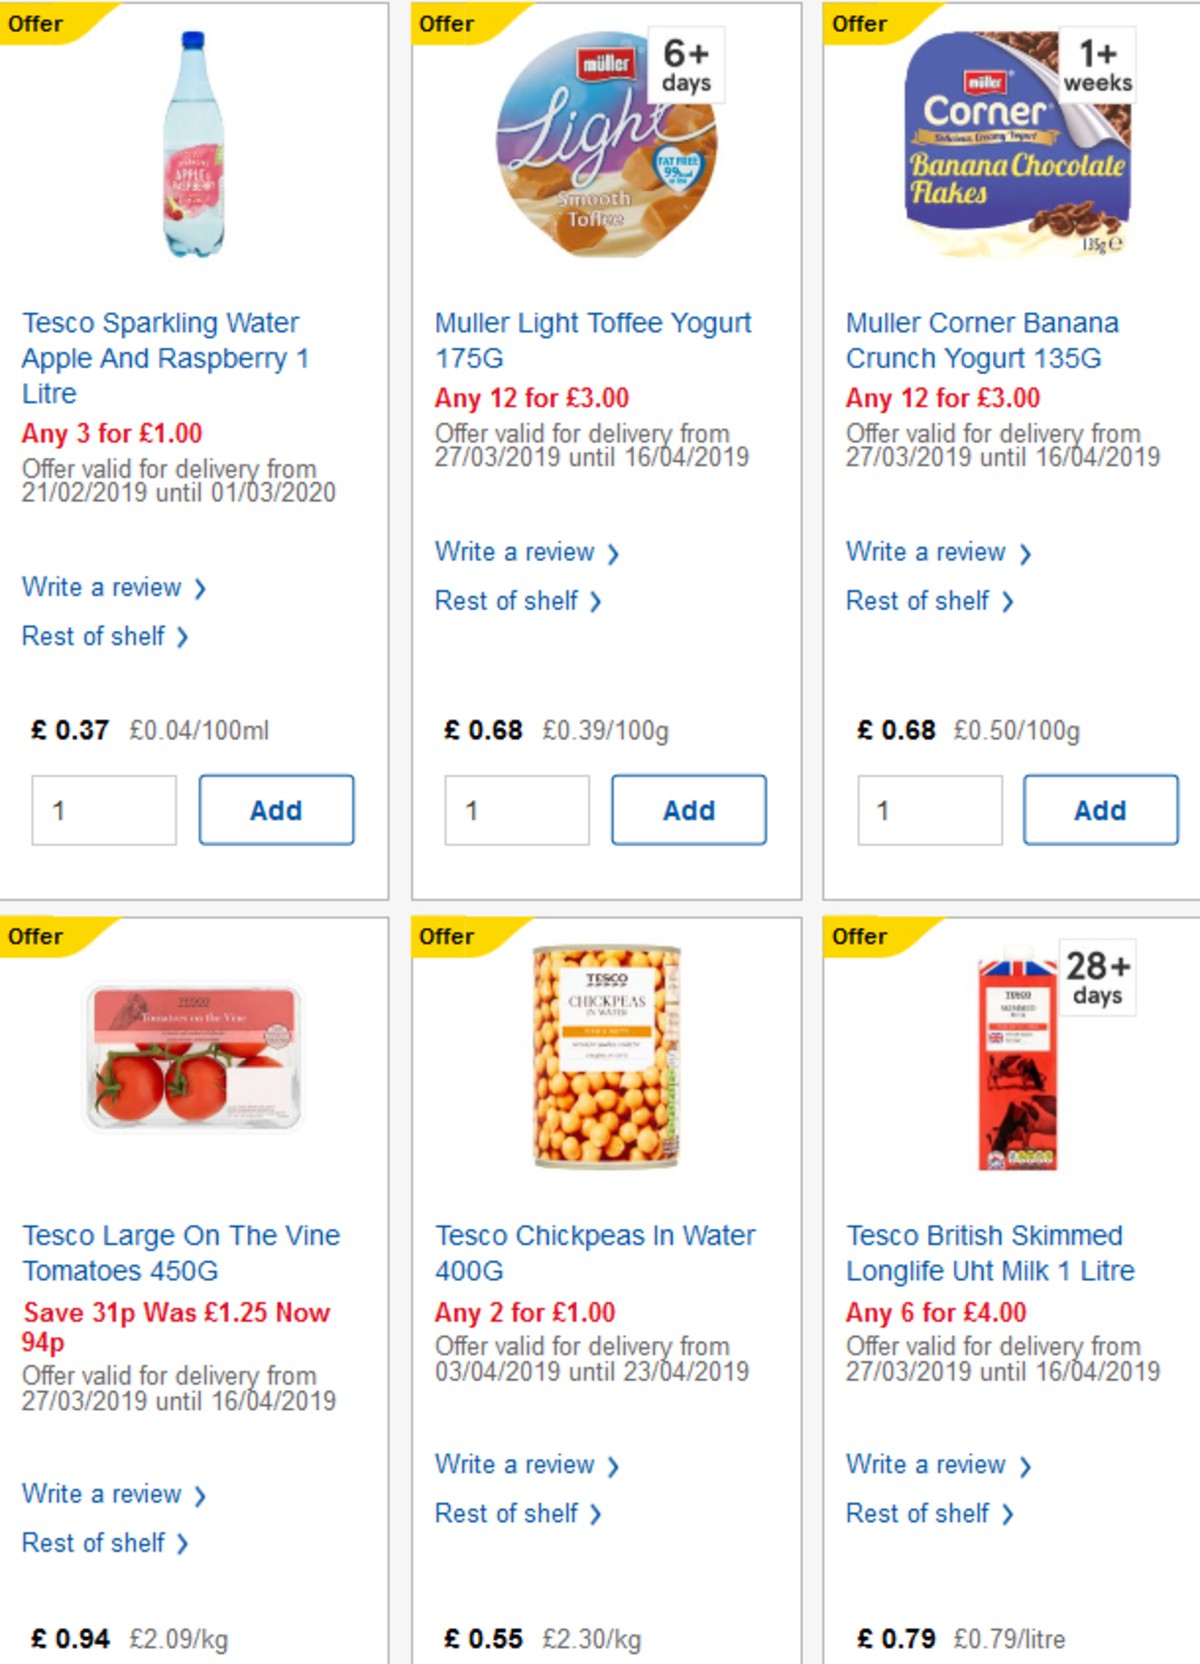This screenshot has width=1200, height=1664.
Task: Open the Muller Corner Banana Crunch product title
Action: 981,340
